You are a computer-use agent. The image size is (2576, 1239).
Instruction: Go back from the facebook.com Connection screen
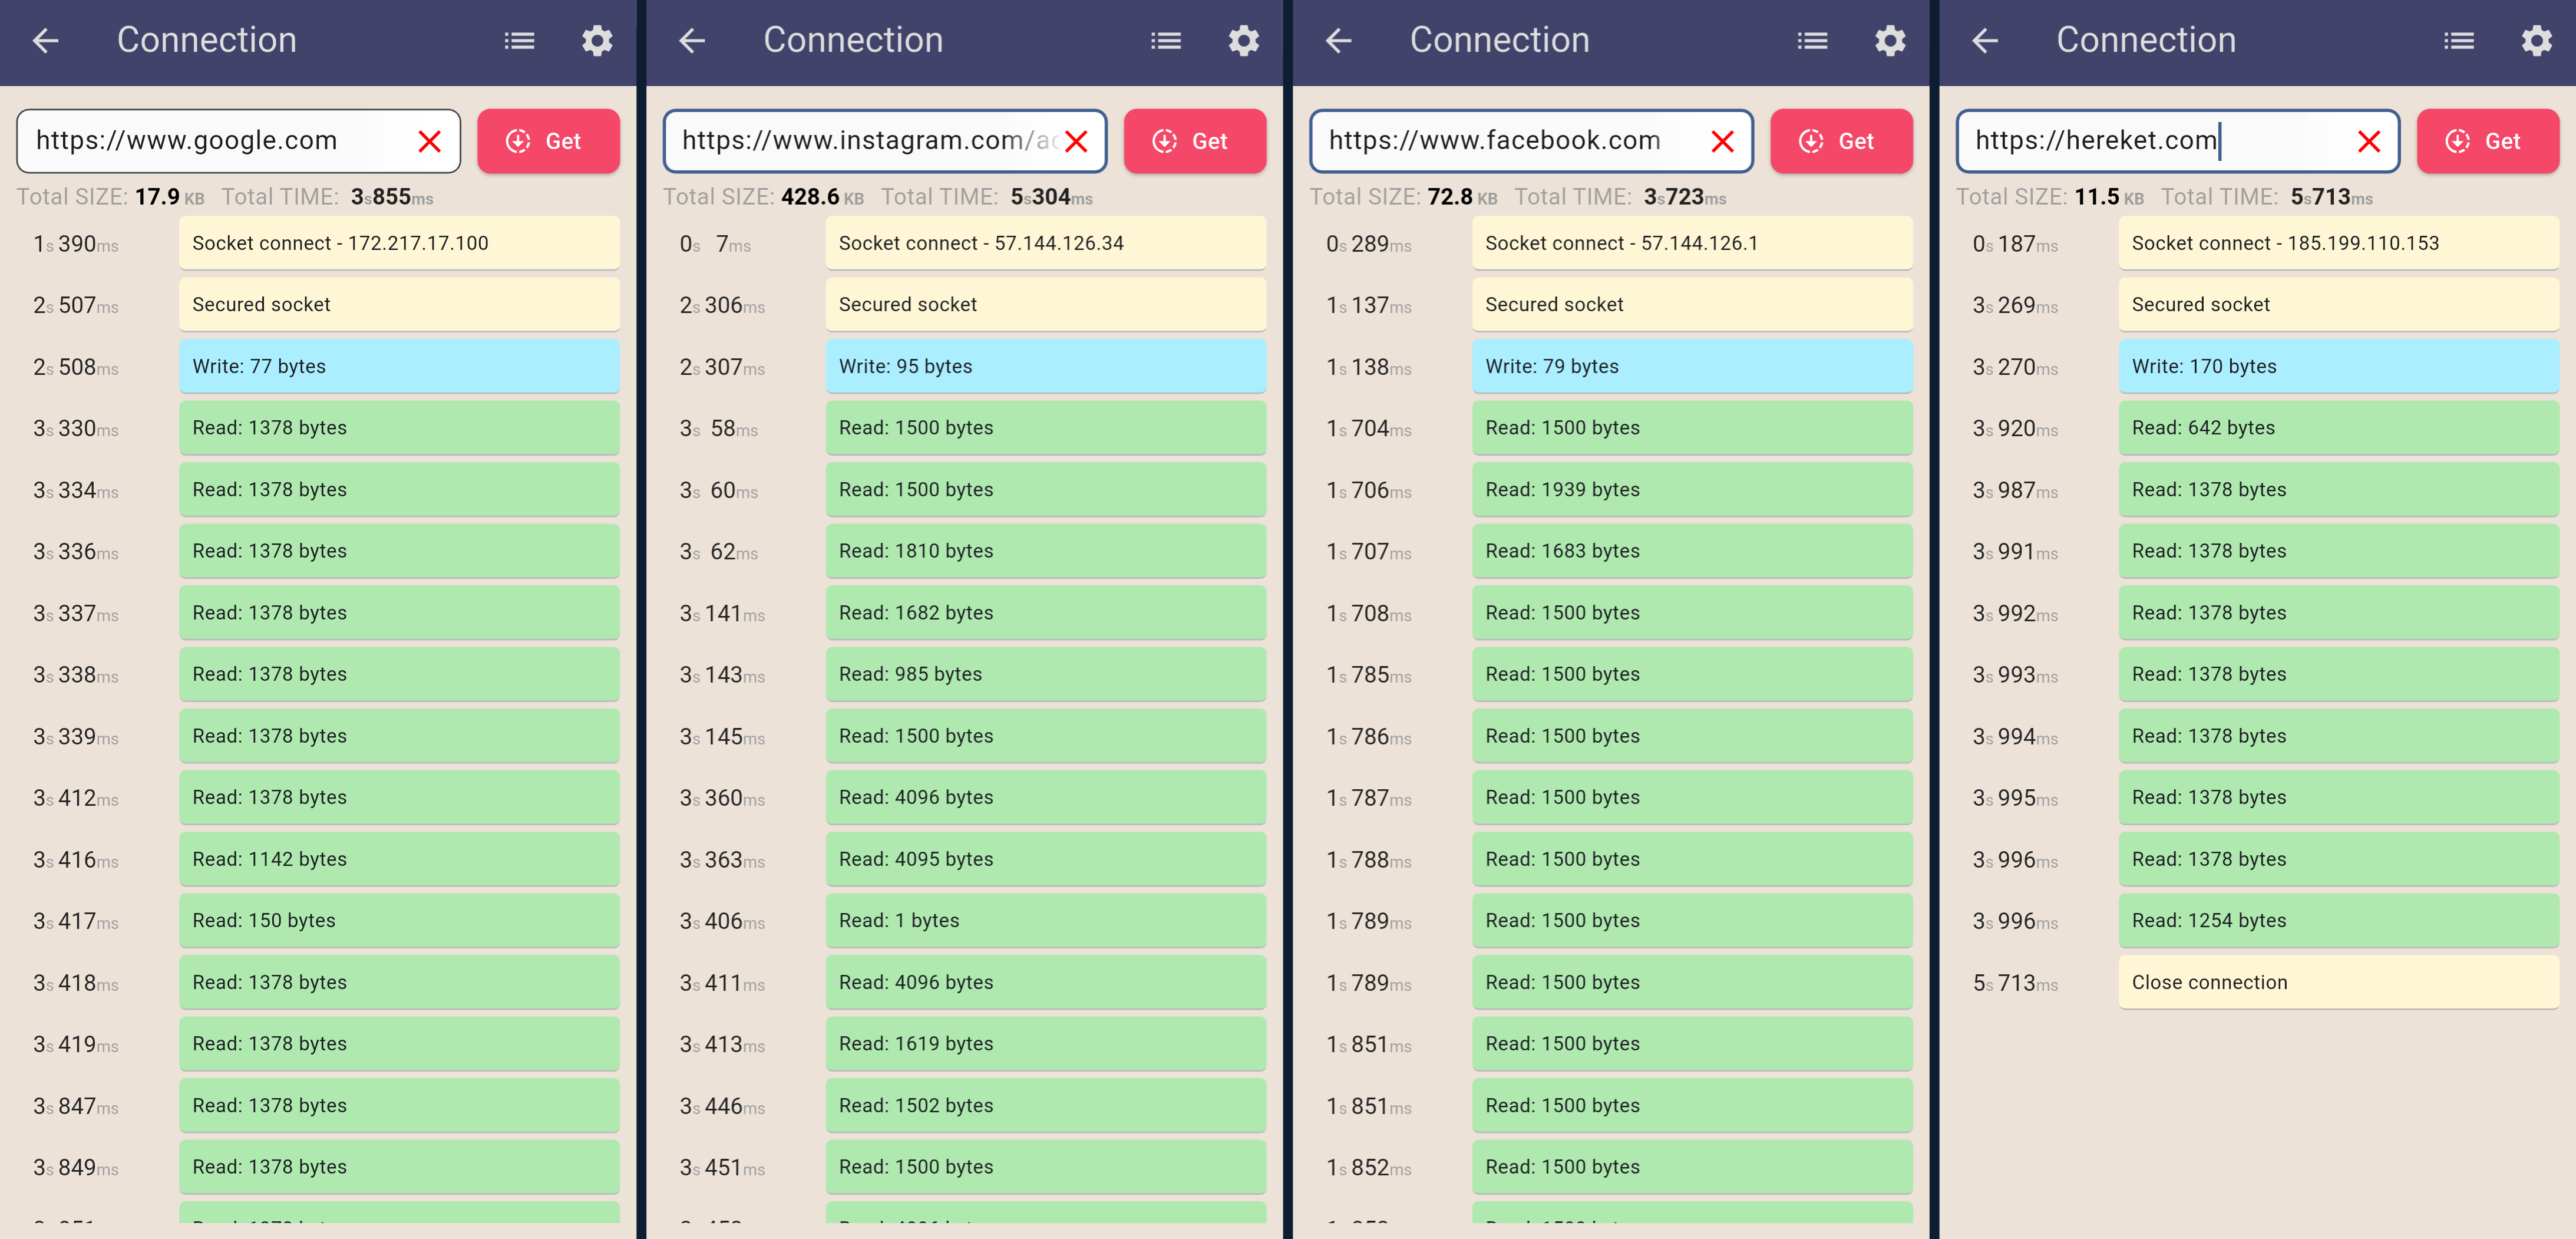point(1339,41)
